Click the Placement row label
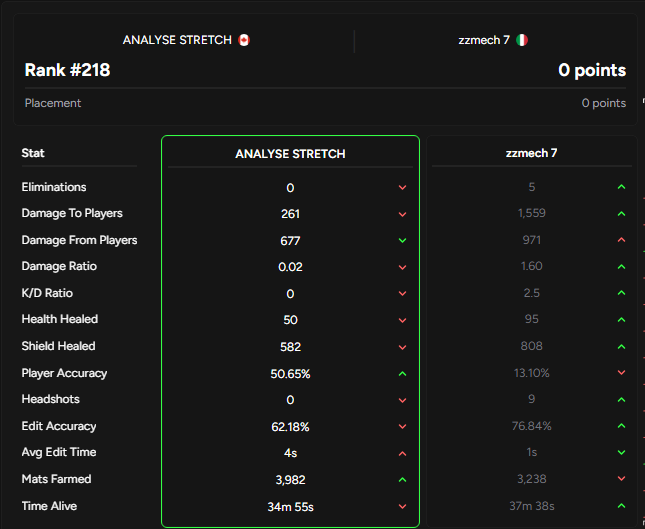 [53, 103]
